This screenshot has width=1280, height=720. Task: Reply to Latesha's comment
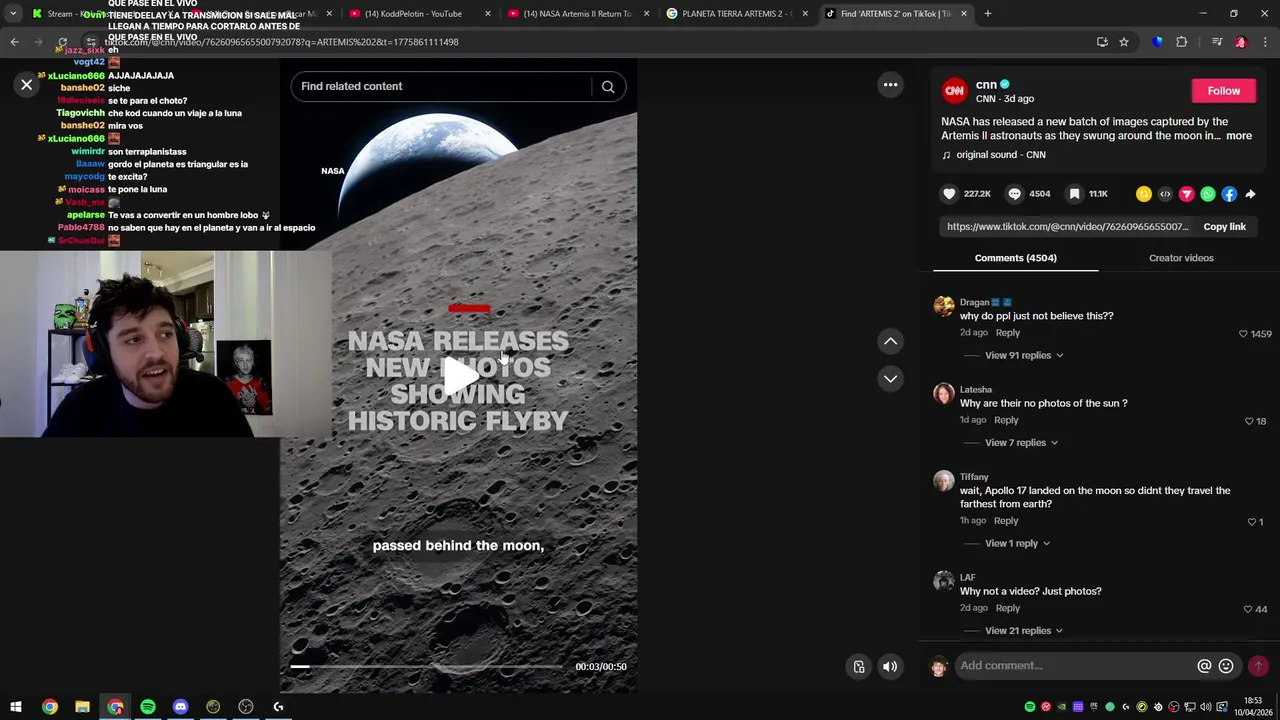1006,420
